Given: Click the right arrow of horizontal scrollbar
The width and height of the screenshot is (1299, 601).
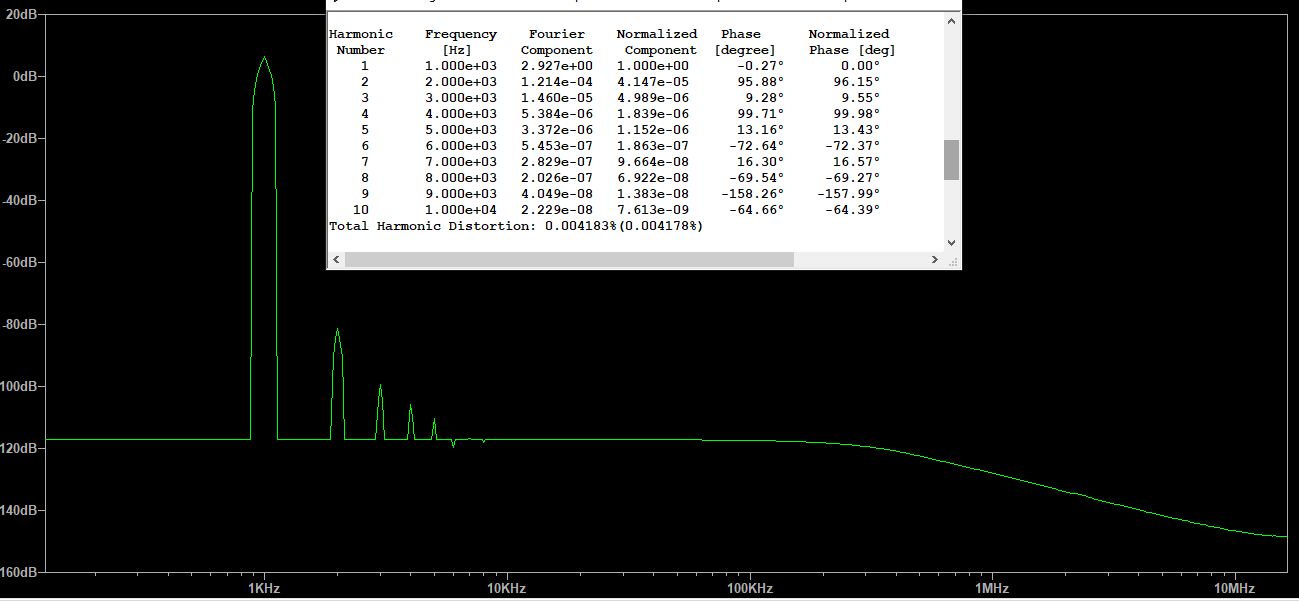Looking at the screenshot, I should coord(934,259).
